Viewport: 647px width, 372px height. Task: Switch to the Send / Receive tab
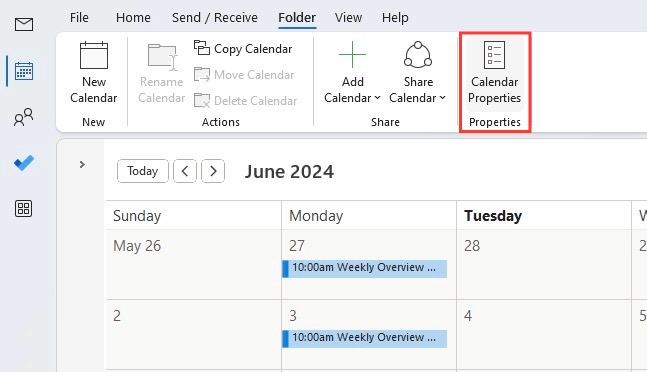[x=215, y=18]
